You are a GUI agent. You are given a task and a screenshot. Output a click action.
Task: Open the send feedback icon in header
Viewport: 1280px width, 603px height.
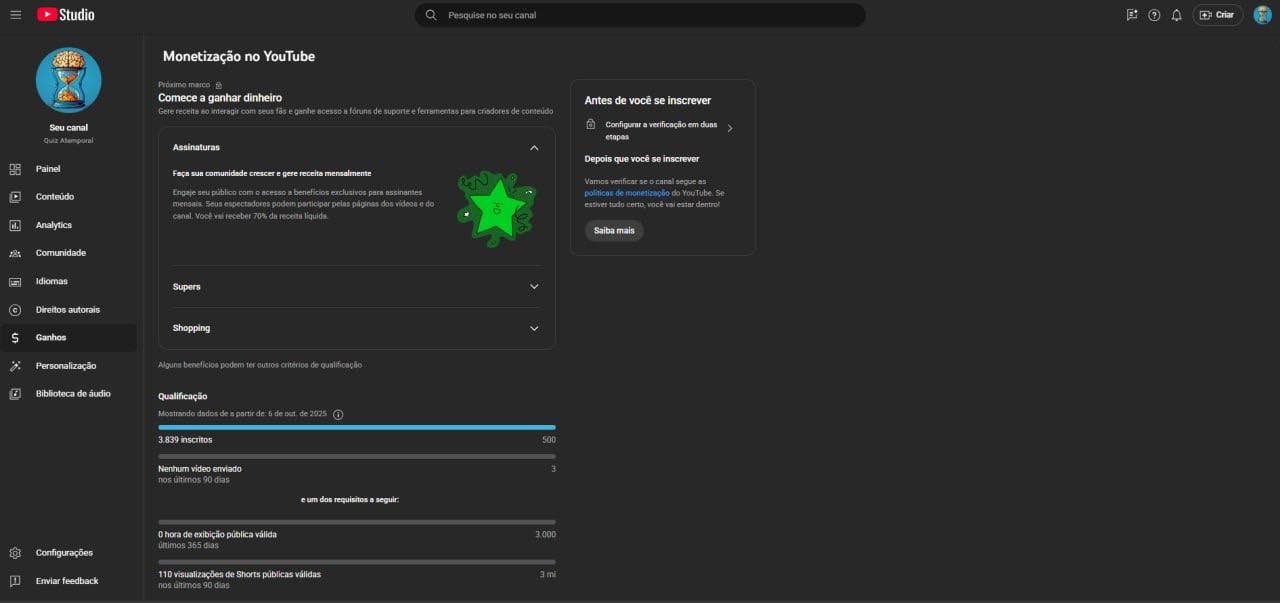[x=1132, y=15]
